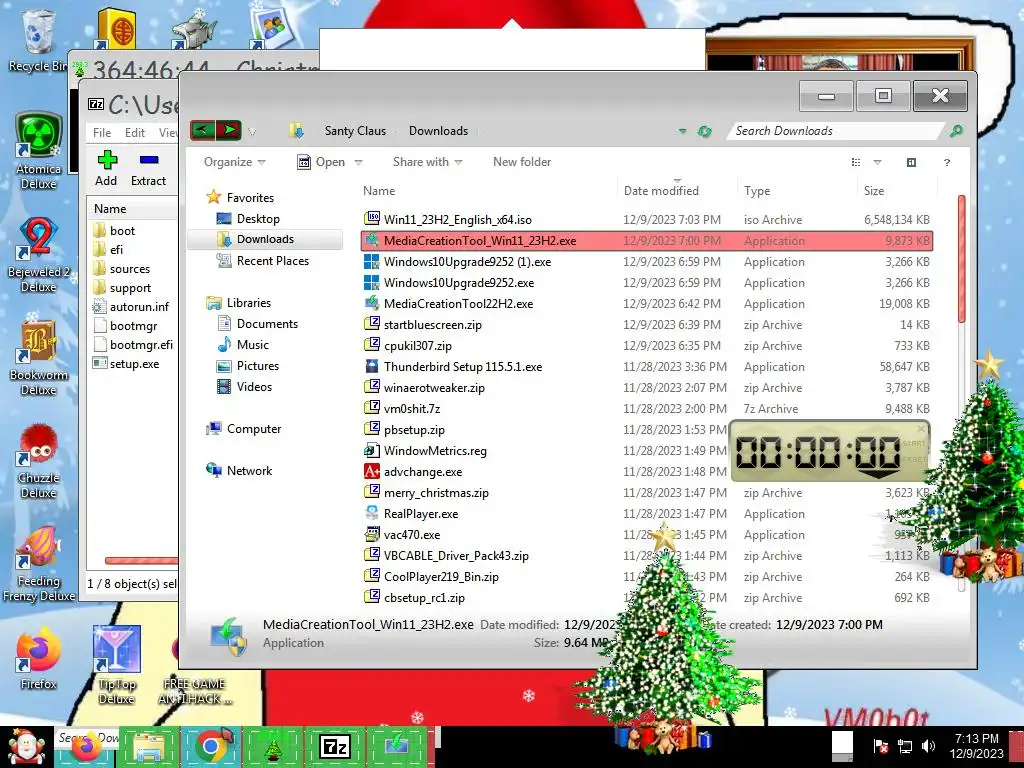Toggle the preview pane icon

[x=911, y=163]
